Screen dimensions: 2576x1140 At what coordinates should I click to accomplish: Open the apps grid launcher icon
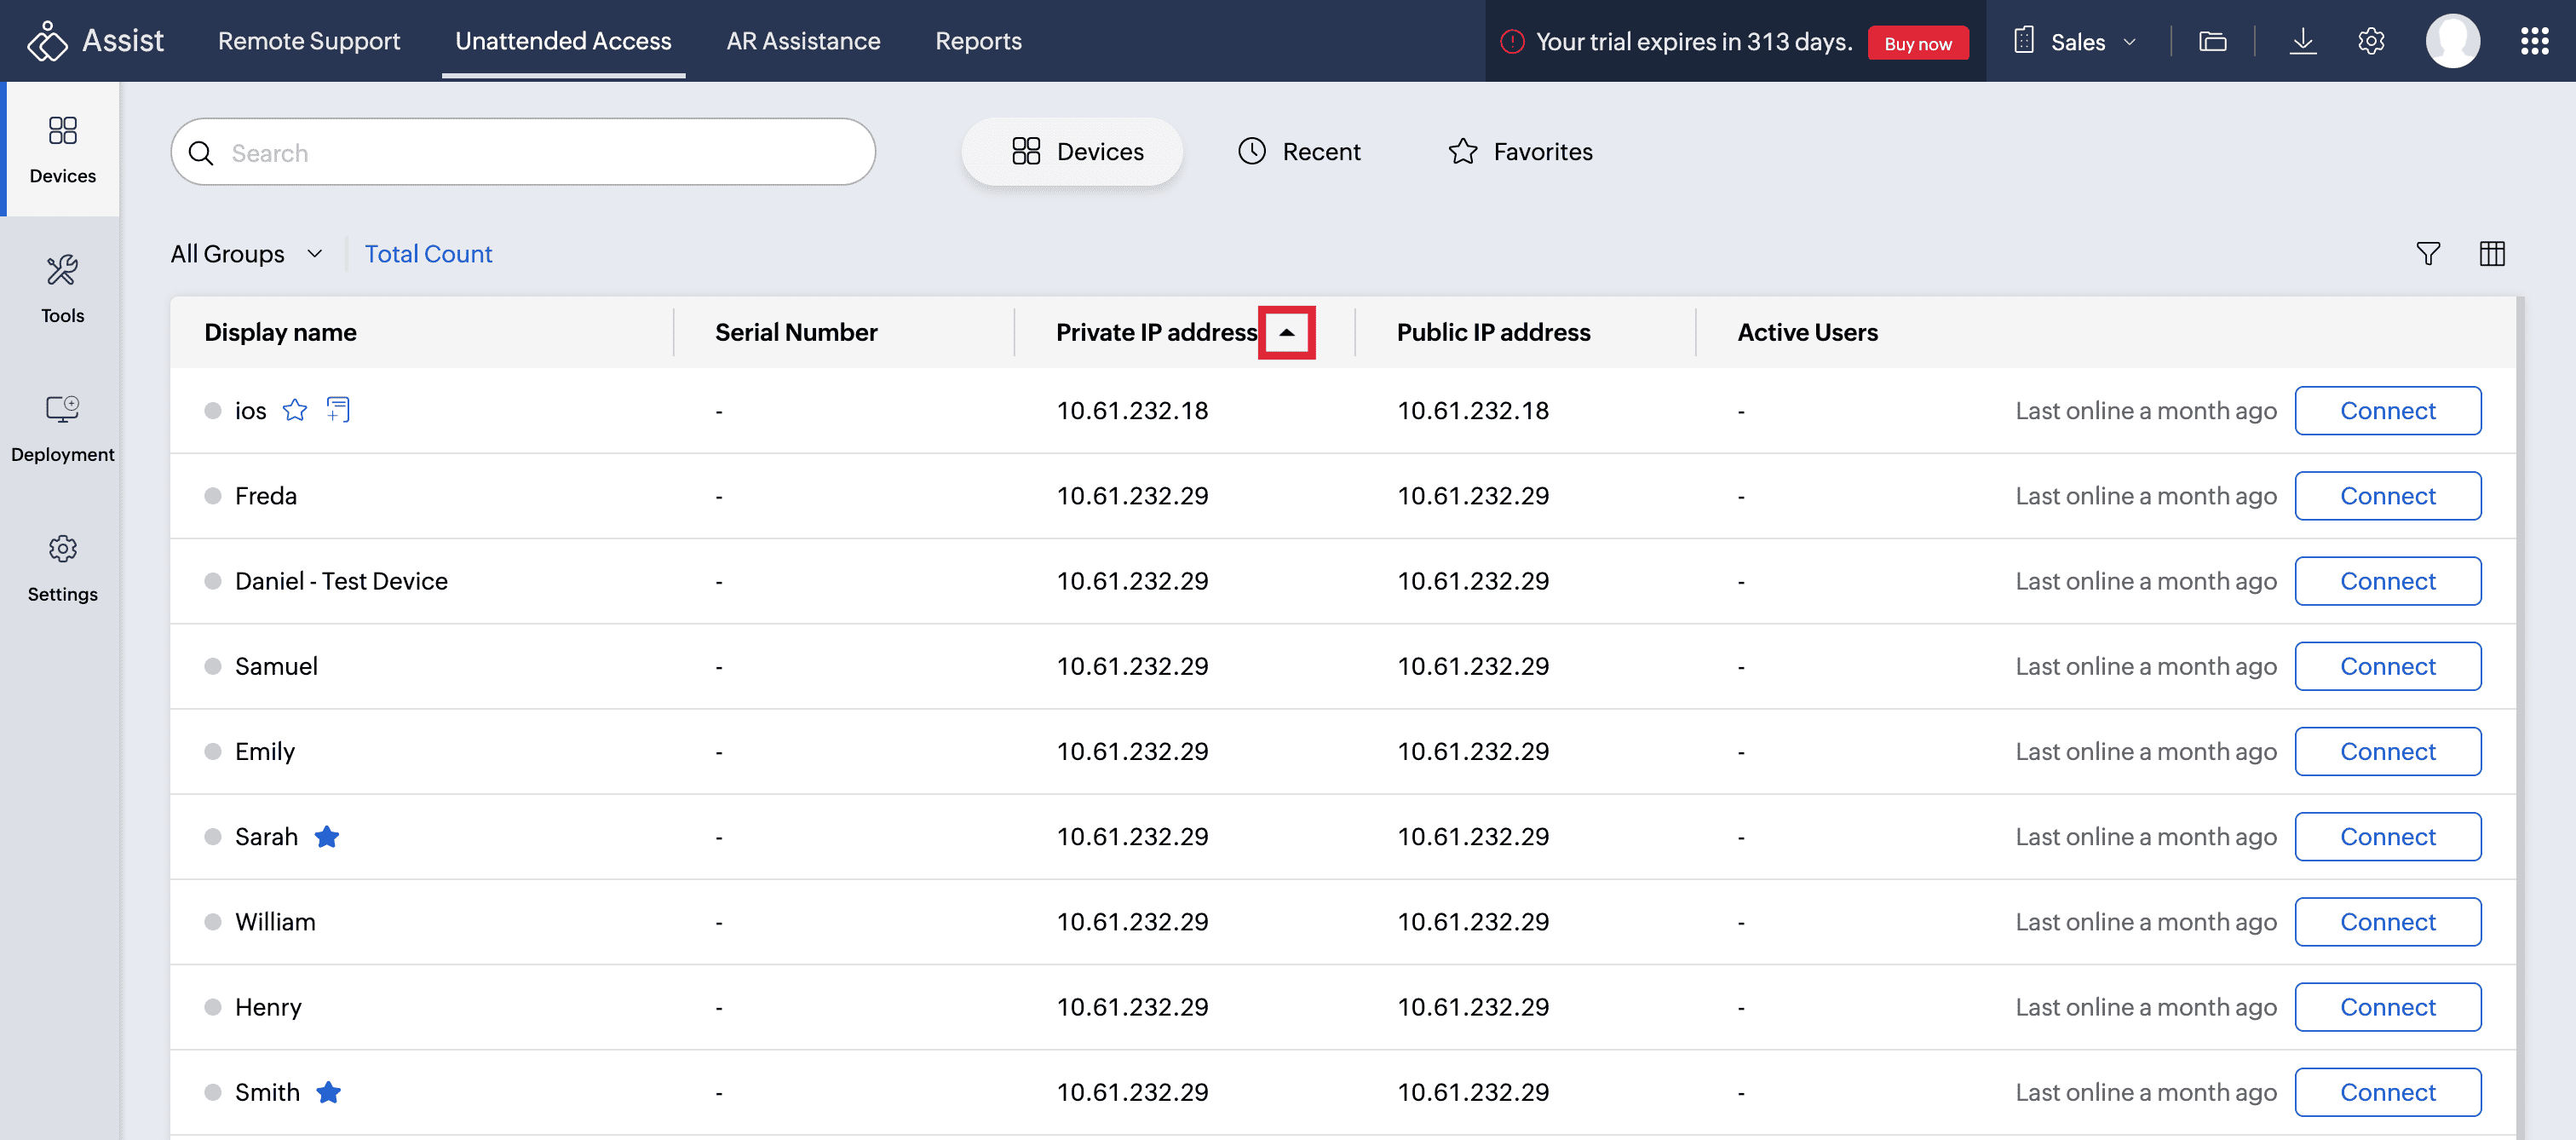coord(2533,41)
